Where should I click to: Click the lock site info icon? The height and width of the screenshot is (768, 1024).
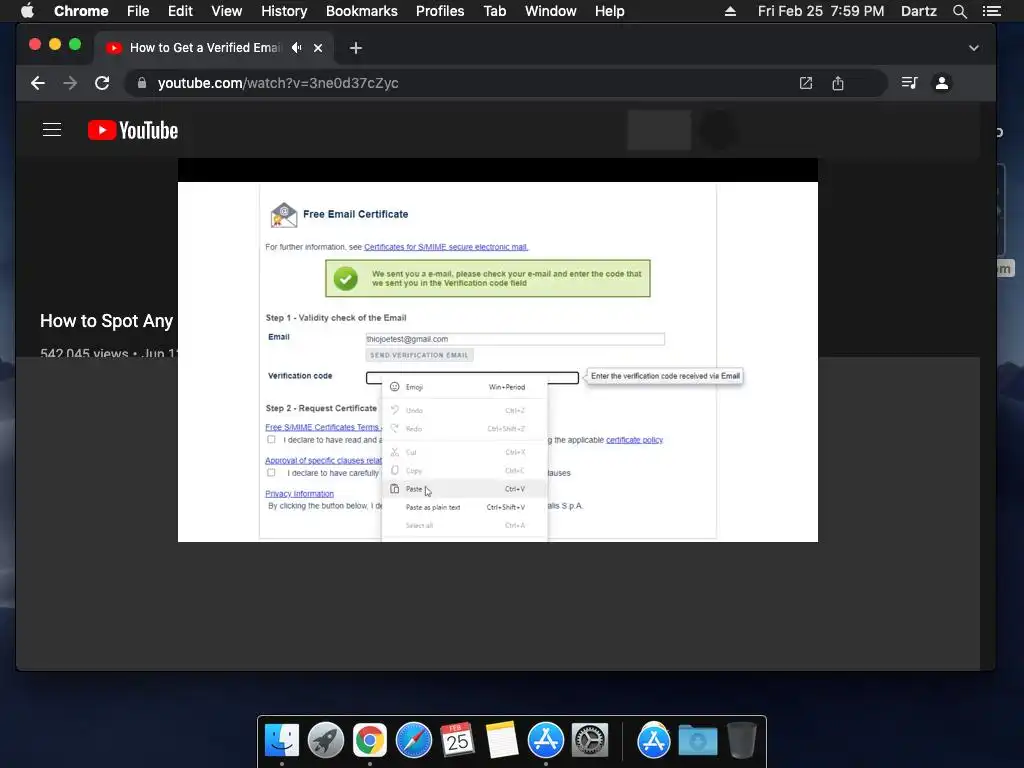(x=142, y=83)
